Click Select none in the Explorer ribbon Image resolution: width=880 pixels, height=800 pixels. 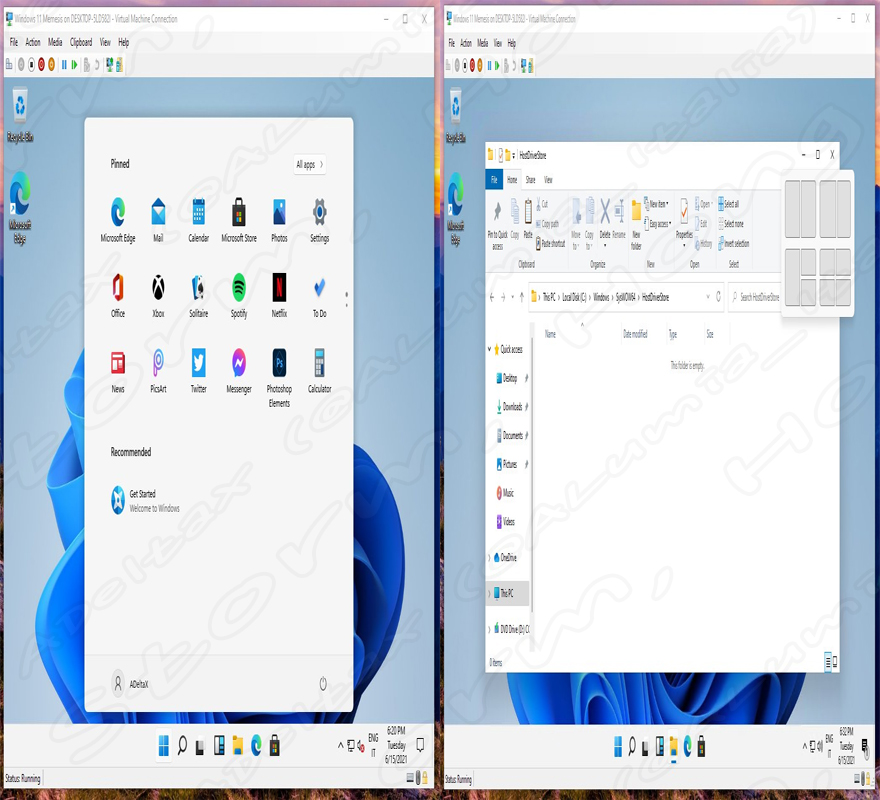pyautogui.click(x=731, y=223)
